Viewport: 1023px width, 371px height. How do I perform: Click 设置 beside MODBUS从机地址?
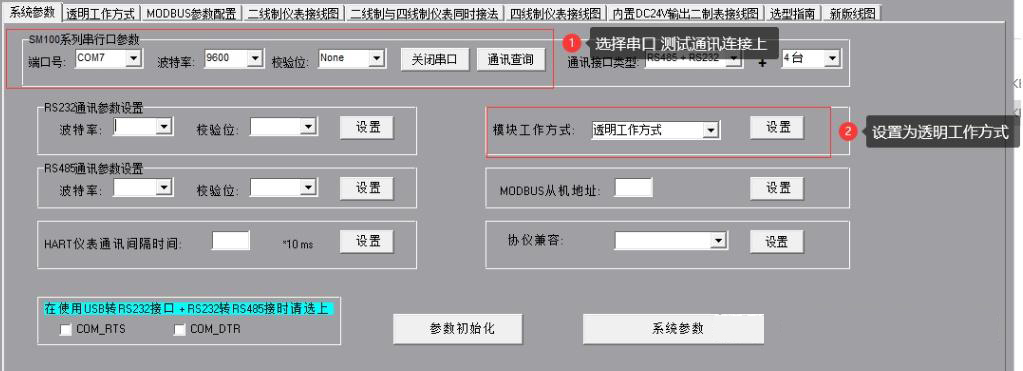click(777, 188)
